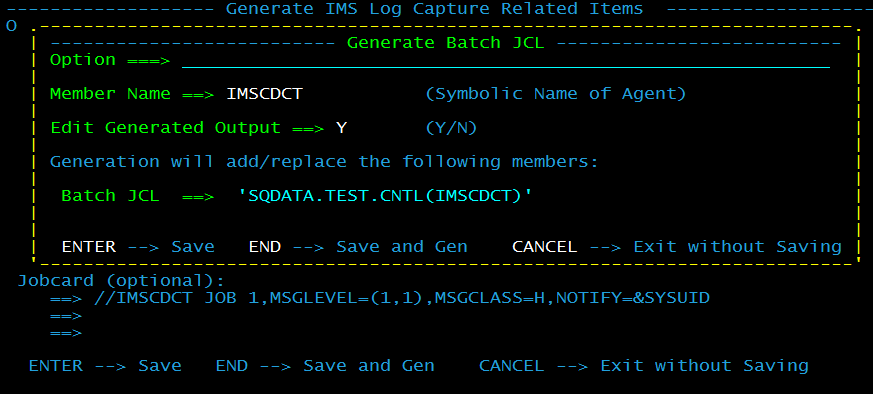This screenshot has height=394, width=873.
Task: Click the O at main panel's left edge
Action: click(11, 26)
